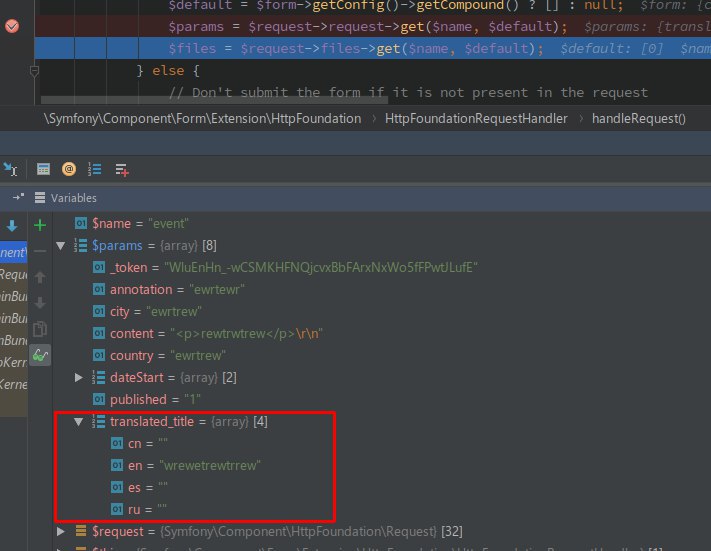Click the down arrow move watch icon
This screenshot has height=551, width=711.
pos(40,302)
